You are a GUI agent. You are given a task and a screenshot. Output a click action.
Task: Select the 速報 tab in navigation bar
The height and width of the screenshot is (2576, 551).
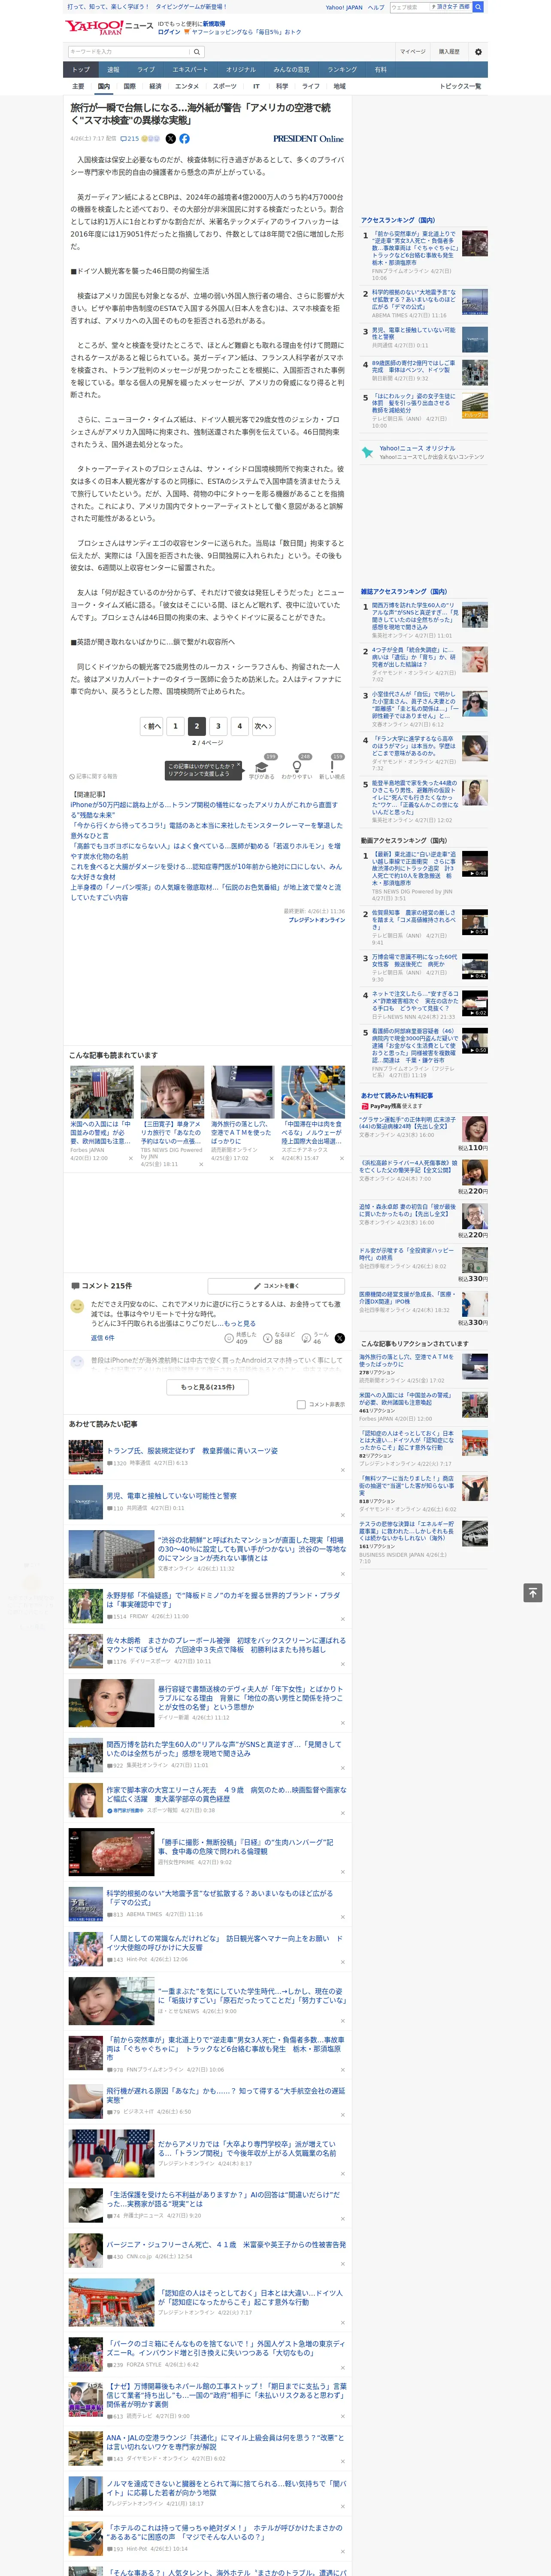[113, 70]
